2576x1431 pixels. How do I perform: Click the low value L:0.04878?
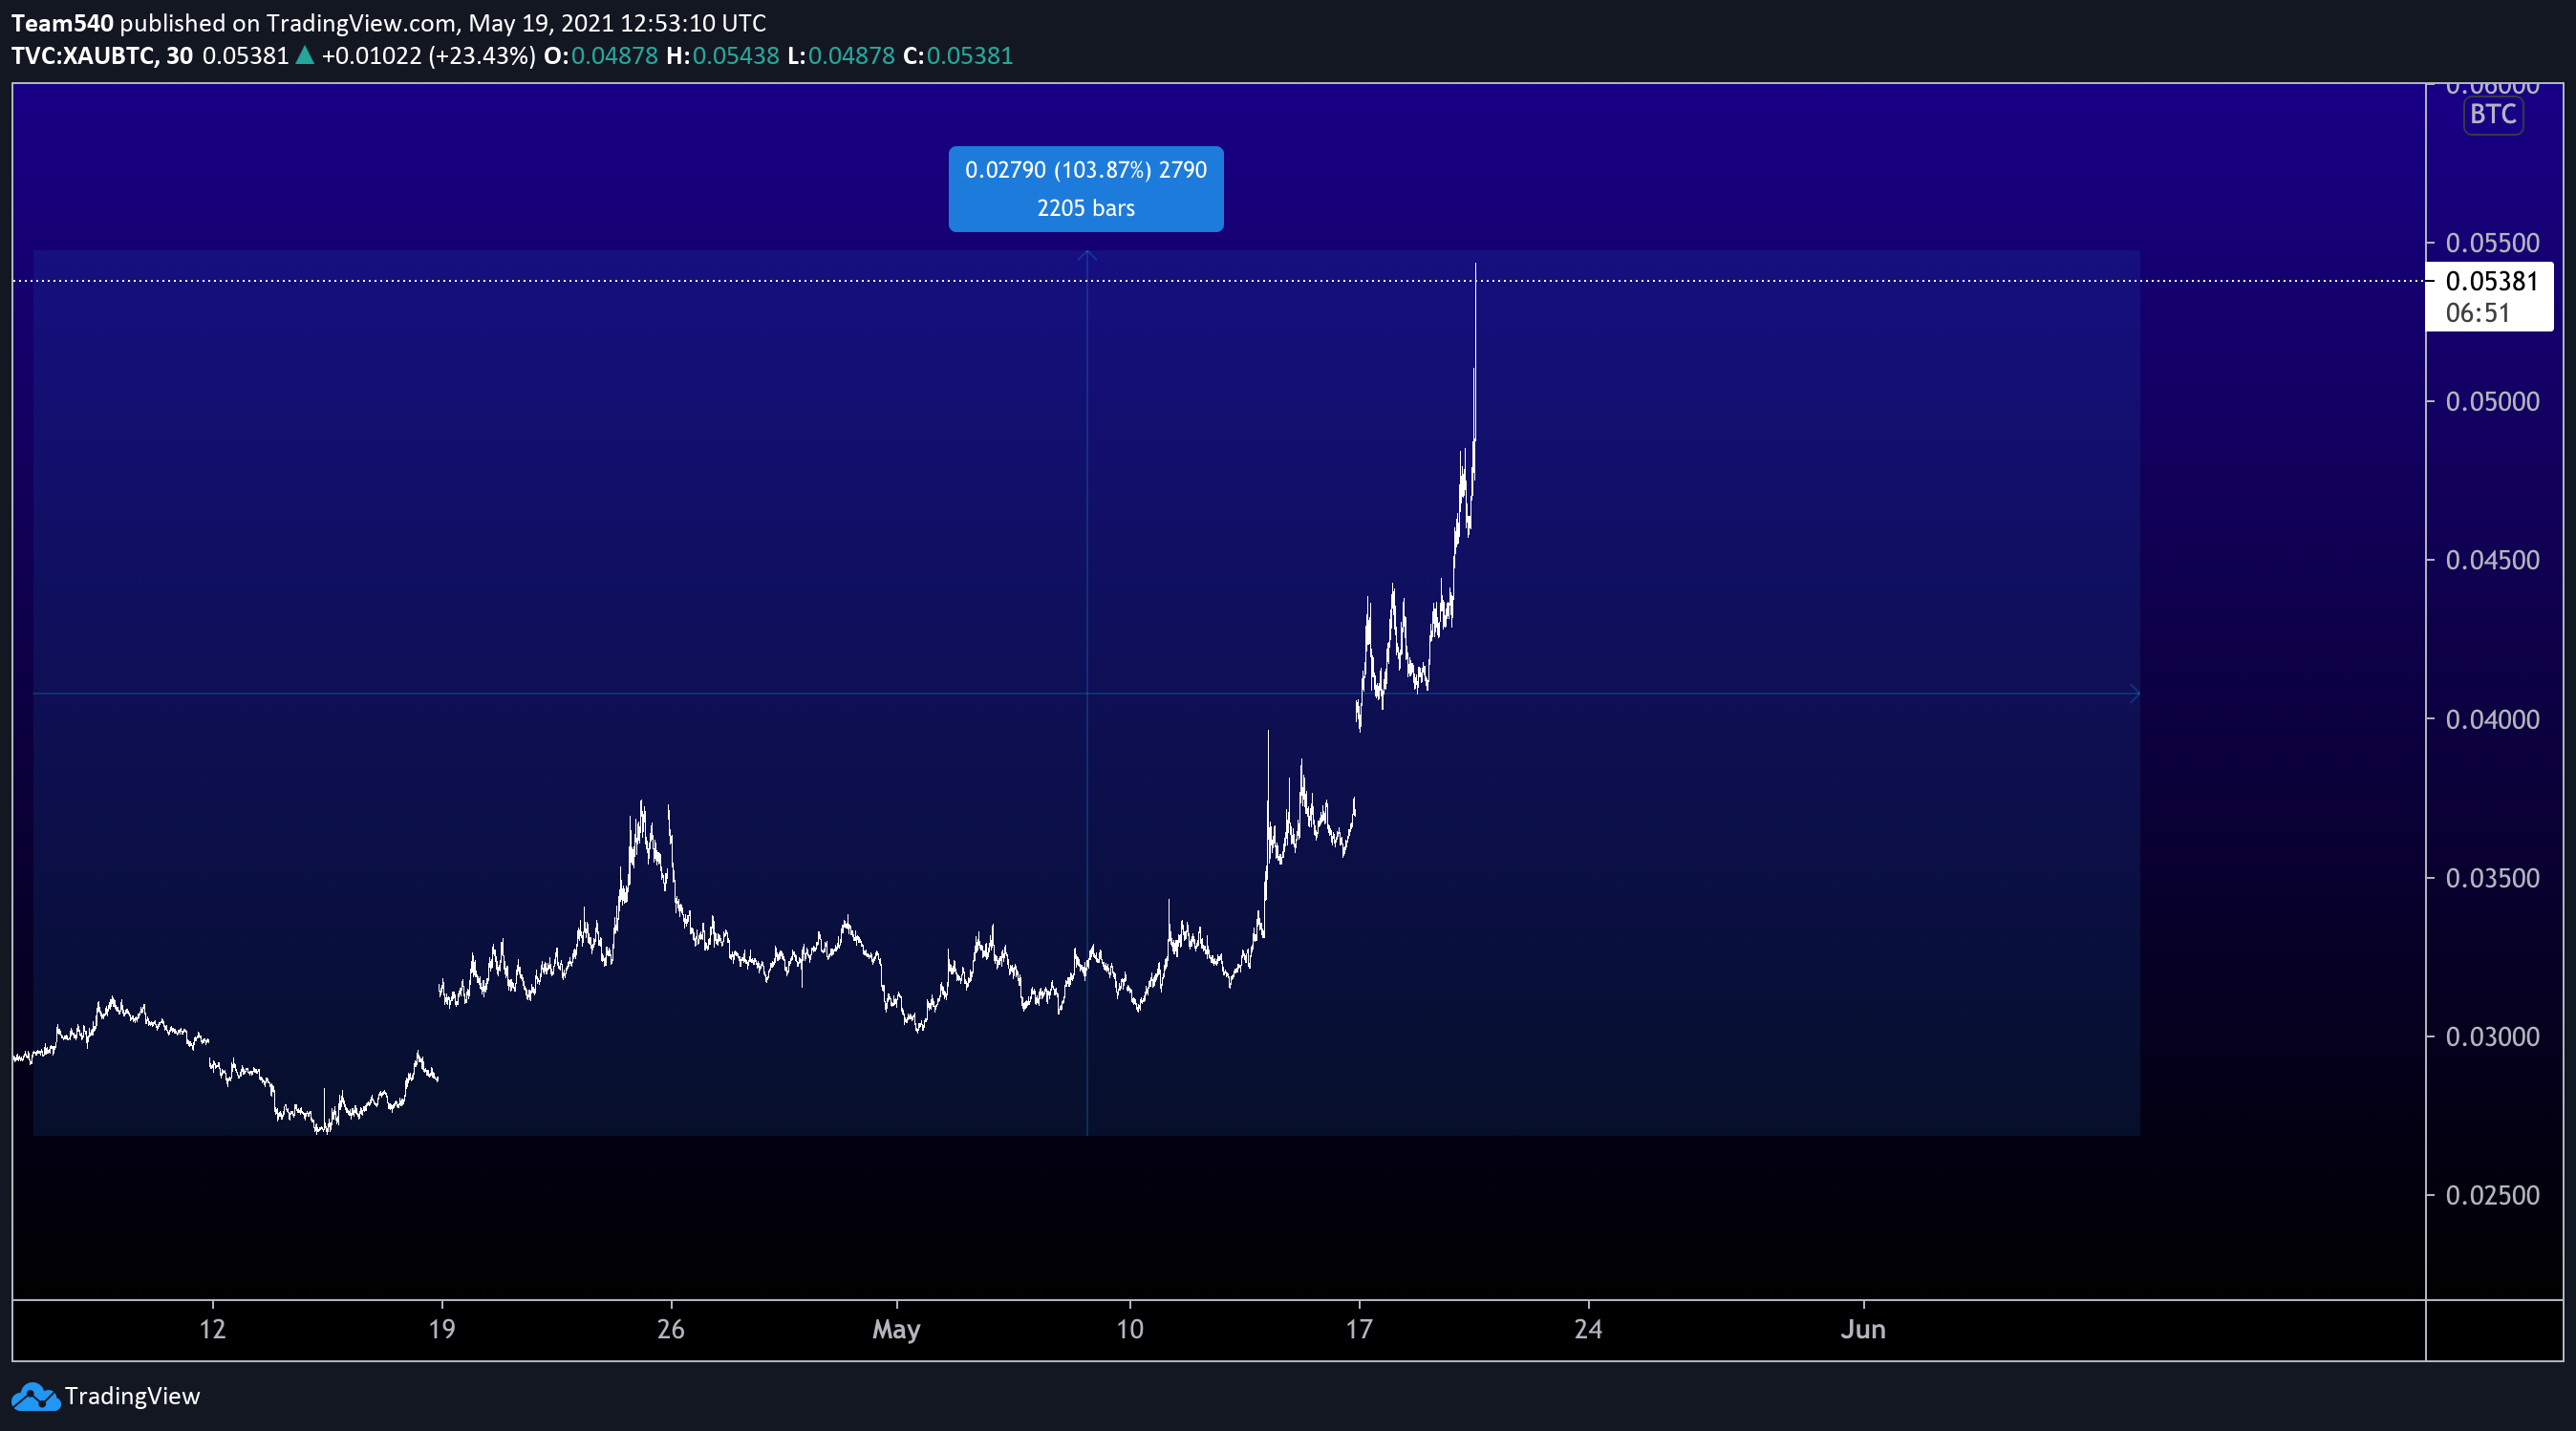[840, 55]
